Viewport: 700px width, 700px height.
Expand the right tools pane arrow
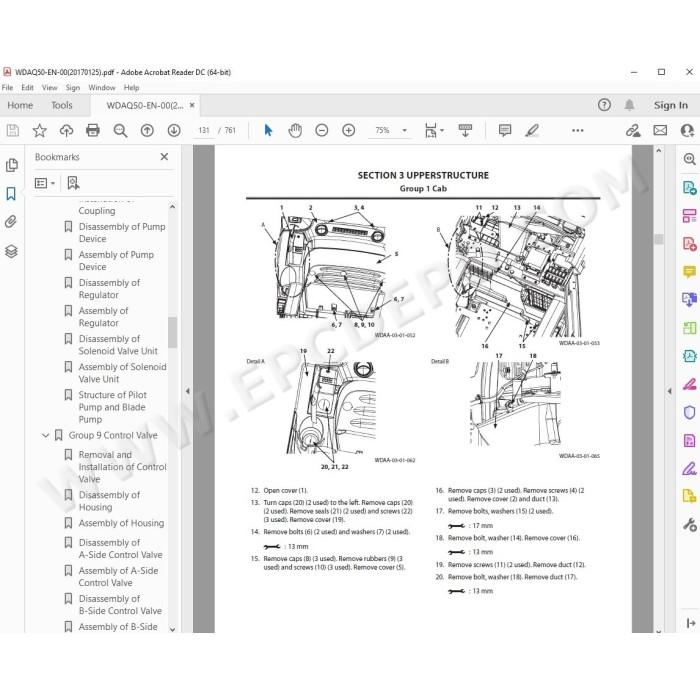[669, 391]
